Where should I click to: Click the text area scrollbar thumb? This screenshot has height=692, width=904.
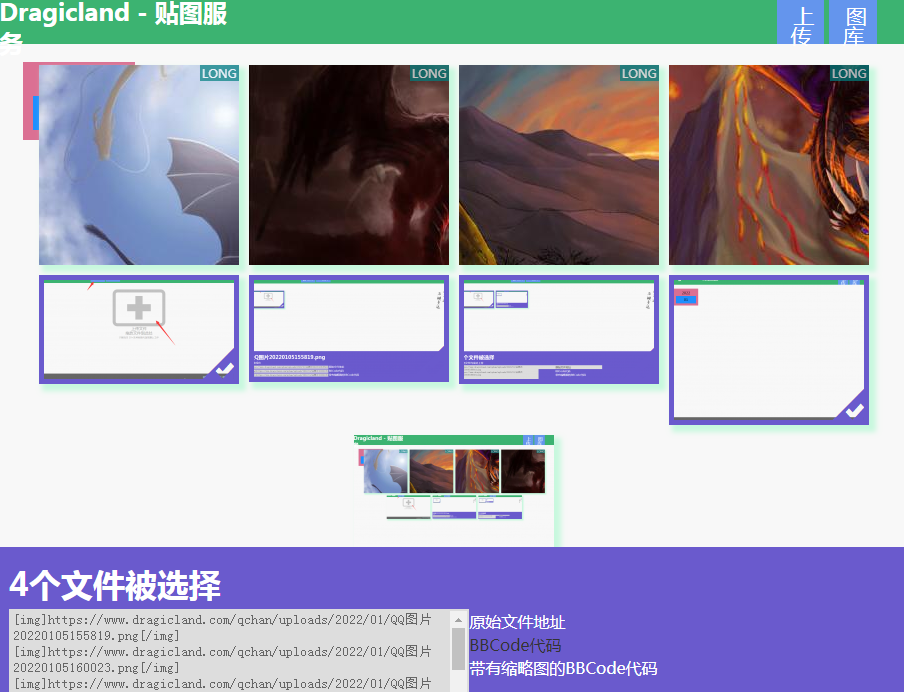coord(458,649)
